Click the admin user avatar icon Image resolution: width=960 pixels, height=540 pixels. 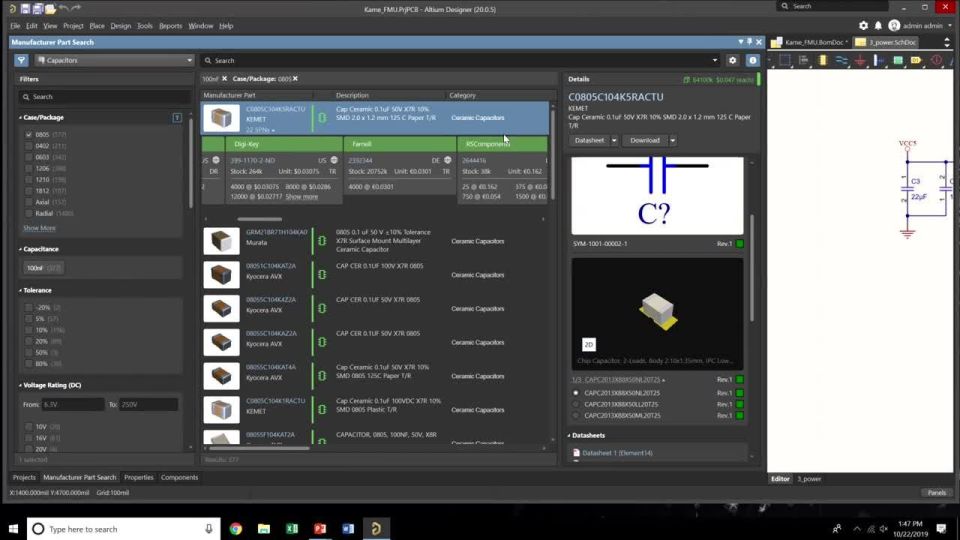pyautogui.click(x=894, y=26)
